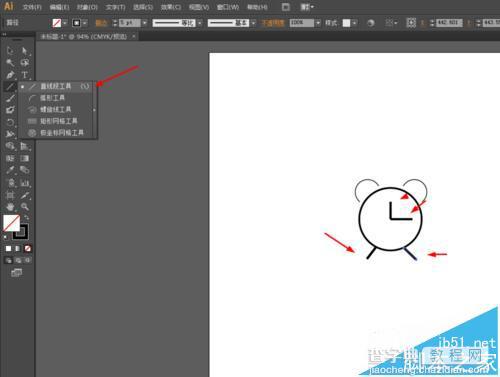500x377 pixels.
Task: Select the Eyedropper tool
Action: (10, 170)
